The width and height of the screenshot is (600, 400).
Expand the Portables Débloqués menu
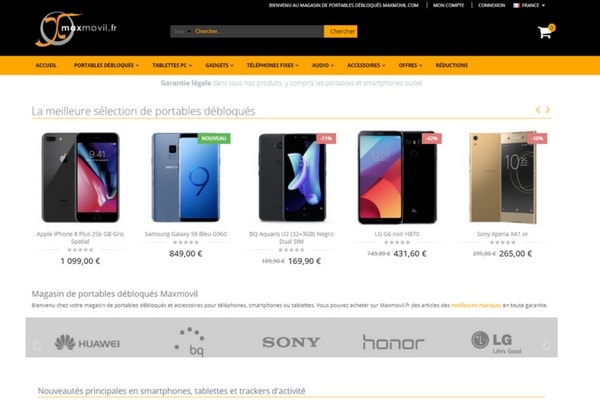tap(106, 65)
